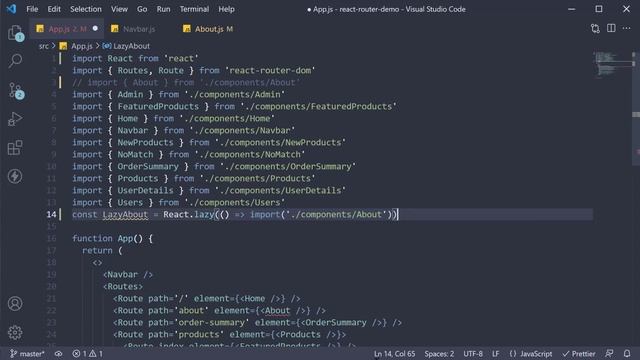Image resolution: width=640 pixels, height=360 pixels.
Task: Click './components/FeaturedProducts' import path
Action: click(x=318, y=107)
